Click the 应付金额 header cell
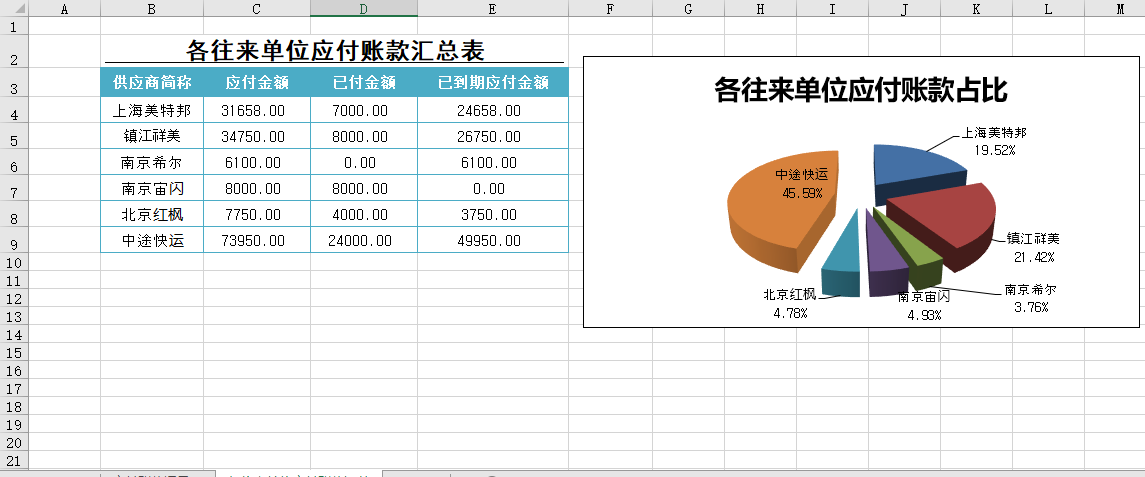Viewport: 1145px width, 477px height. click(257, 83)
